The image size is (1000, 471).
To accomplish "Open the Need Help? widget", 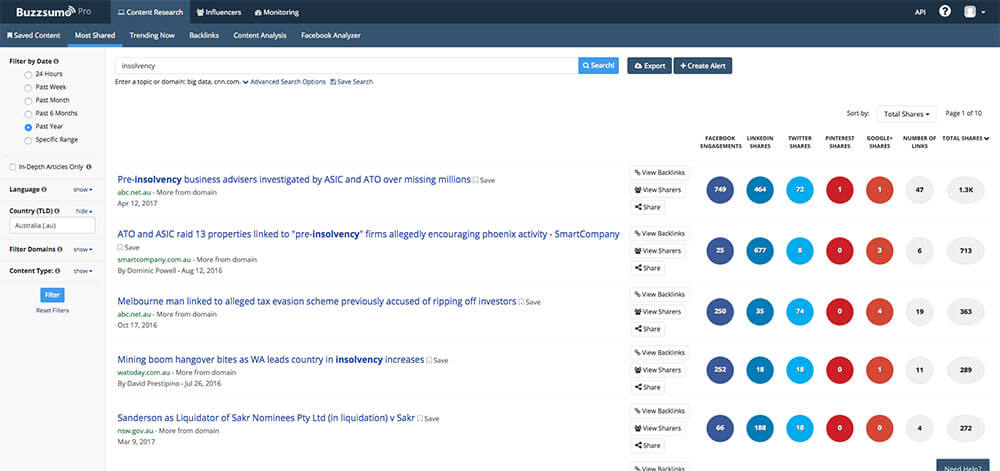I will (962, 465).
